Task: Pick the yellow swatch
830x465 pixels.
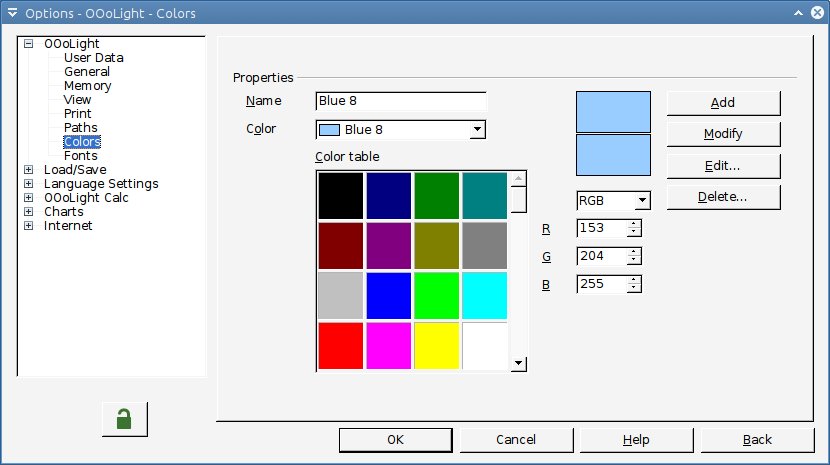Action: pyautogui.click(x=437, y=346)
